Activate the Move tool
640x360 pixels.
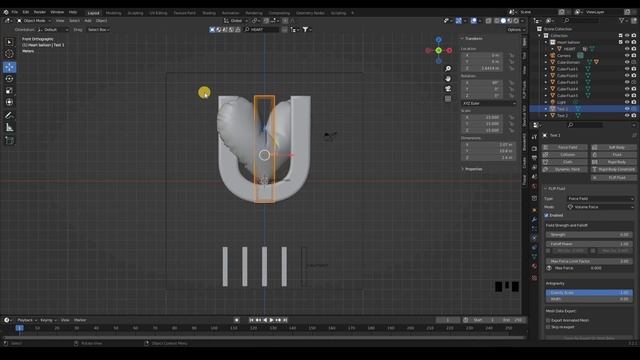pos(9,67)
